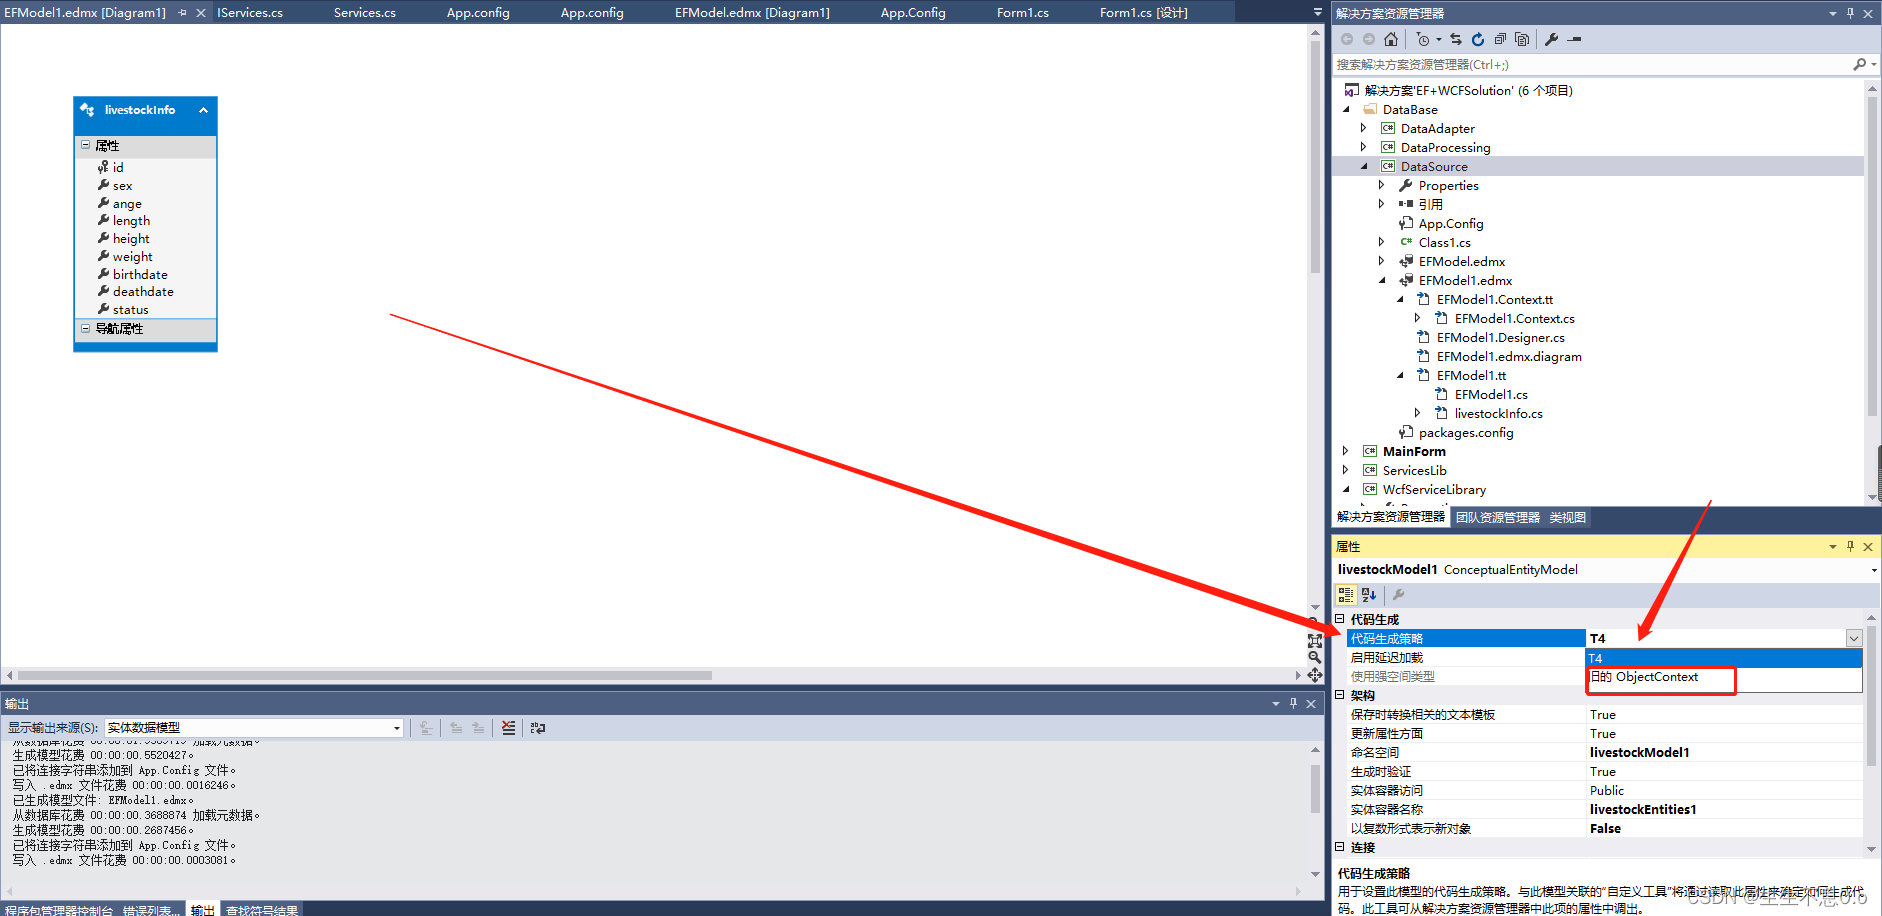Click the Solution Explorer search field

point(1590,64)
